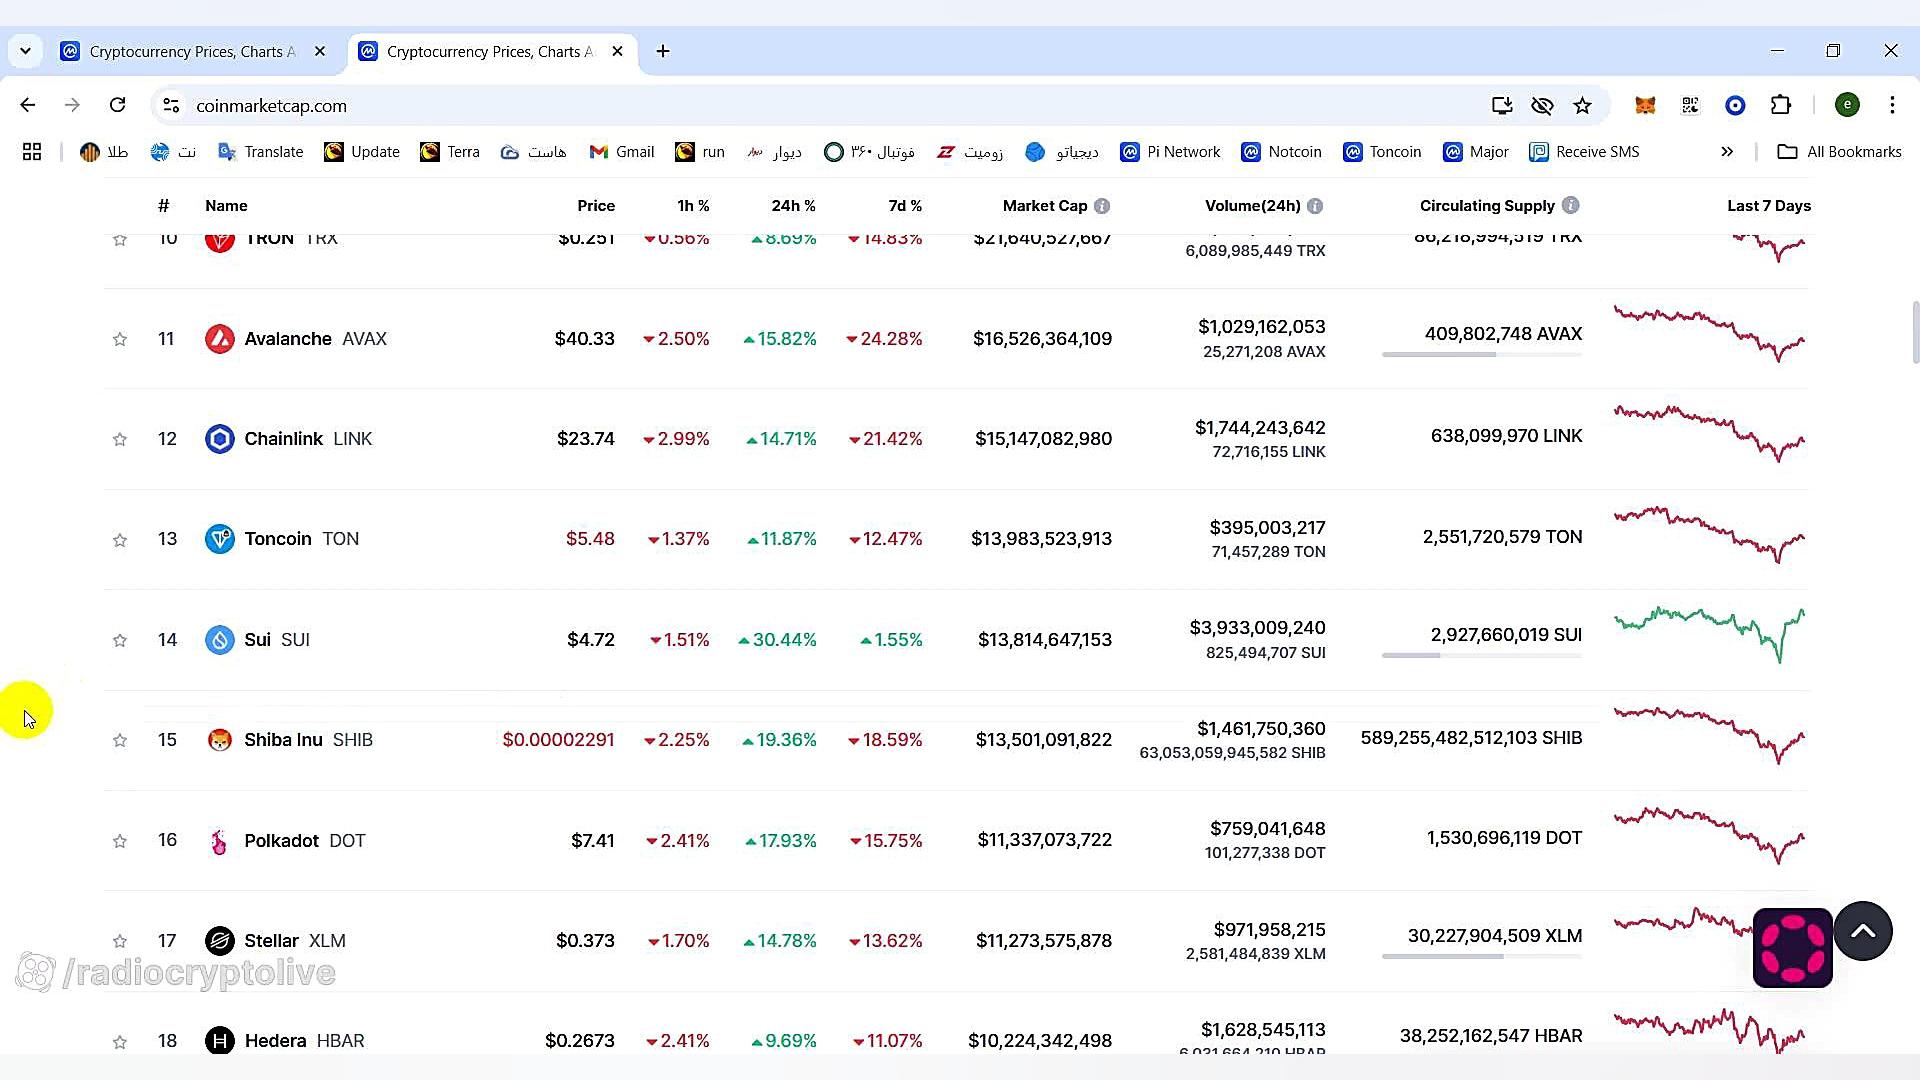Open the pink floating widget icon
Image resolution: width=1920 pixels, height=1080 pixels.
tap(1793, 948)
